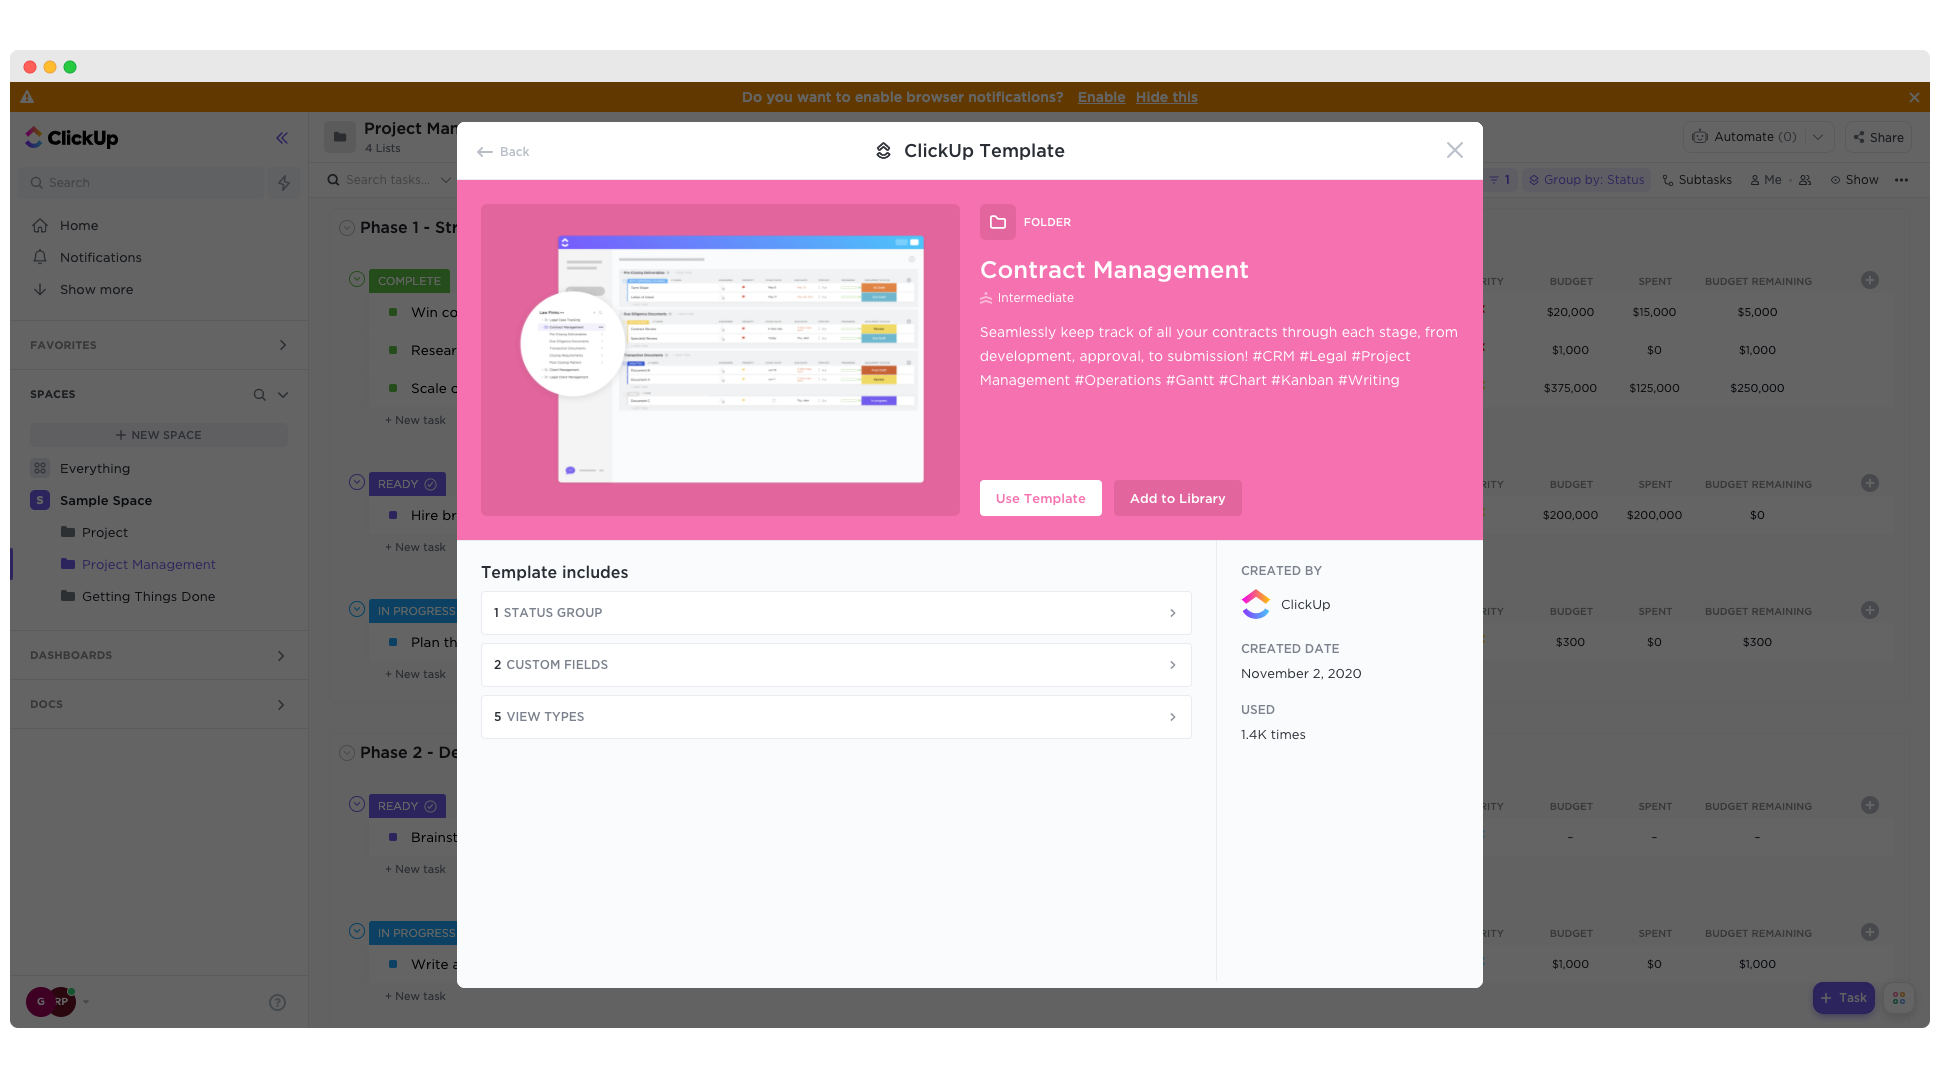Open the Project folder
1940x1078 pixels.
(104, 532)
